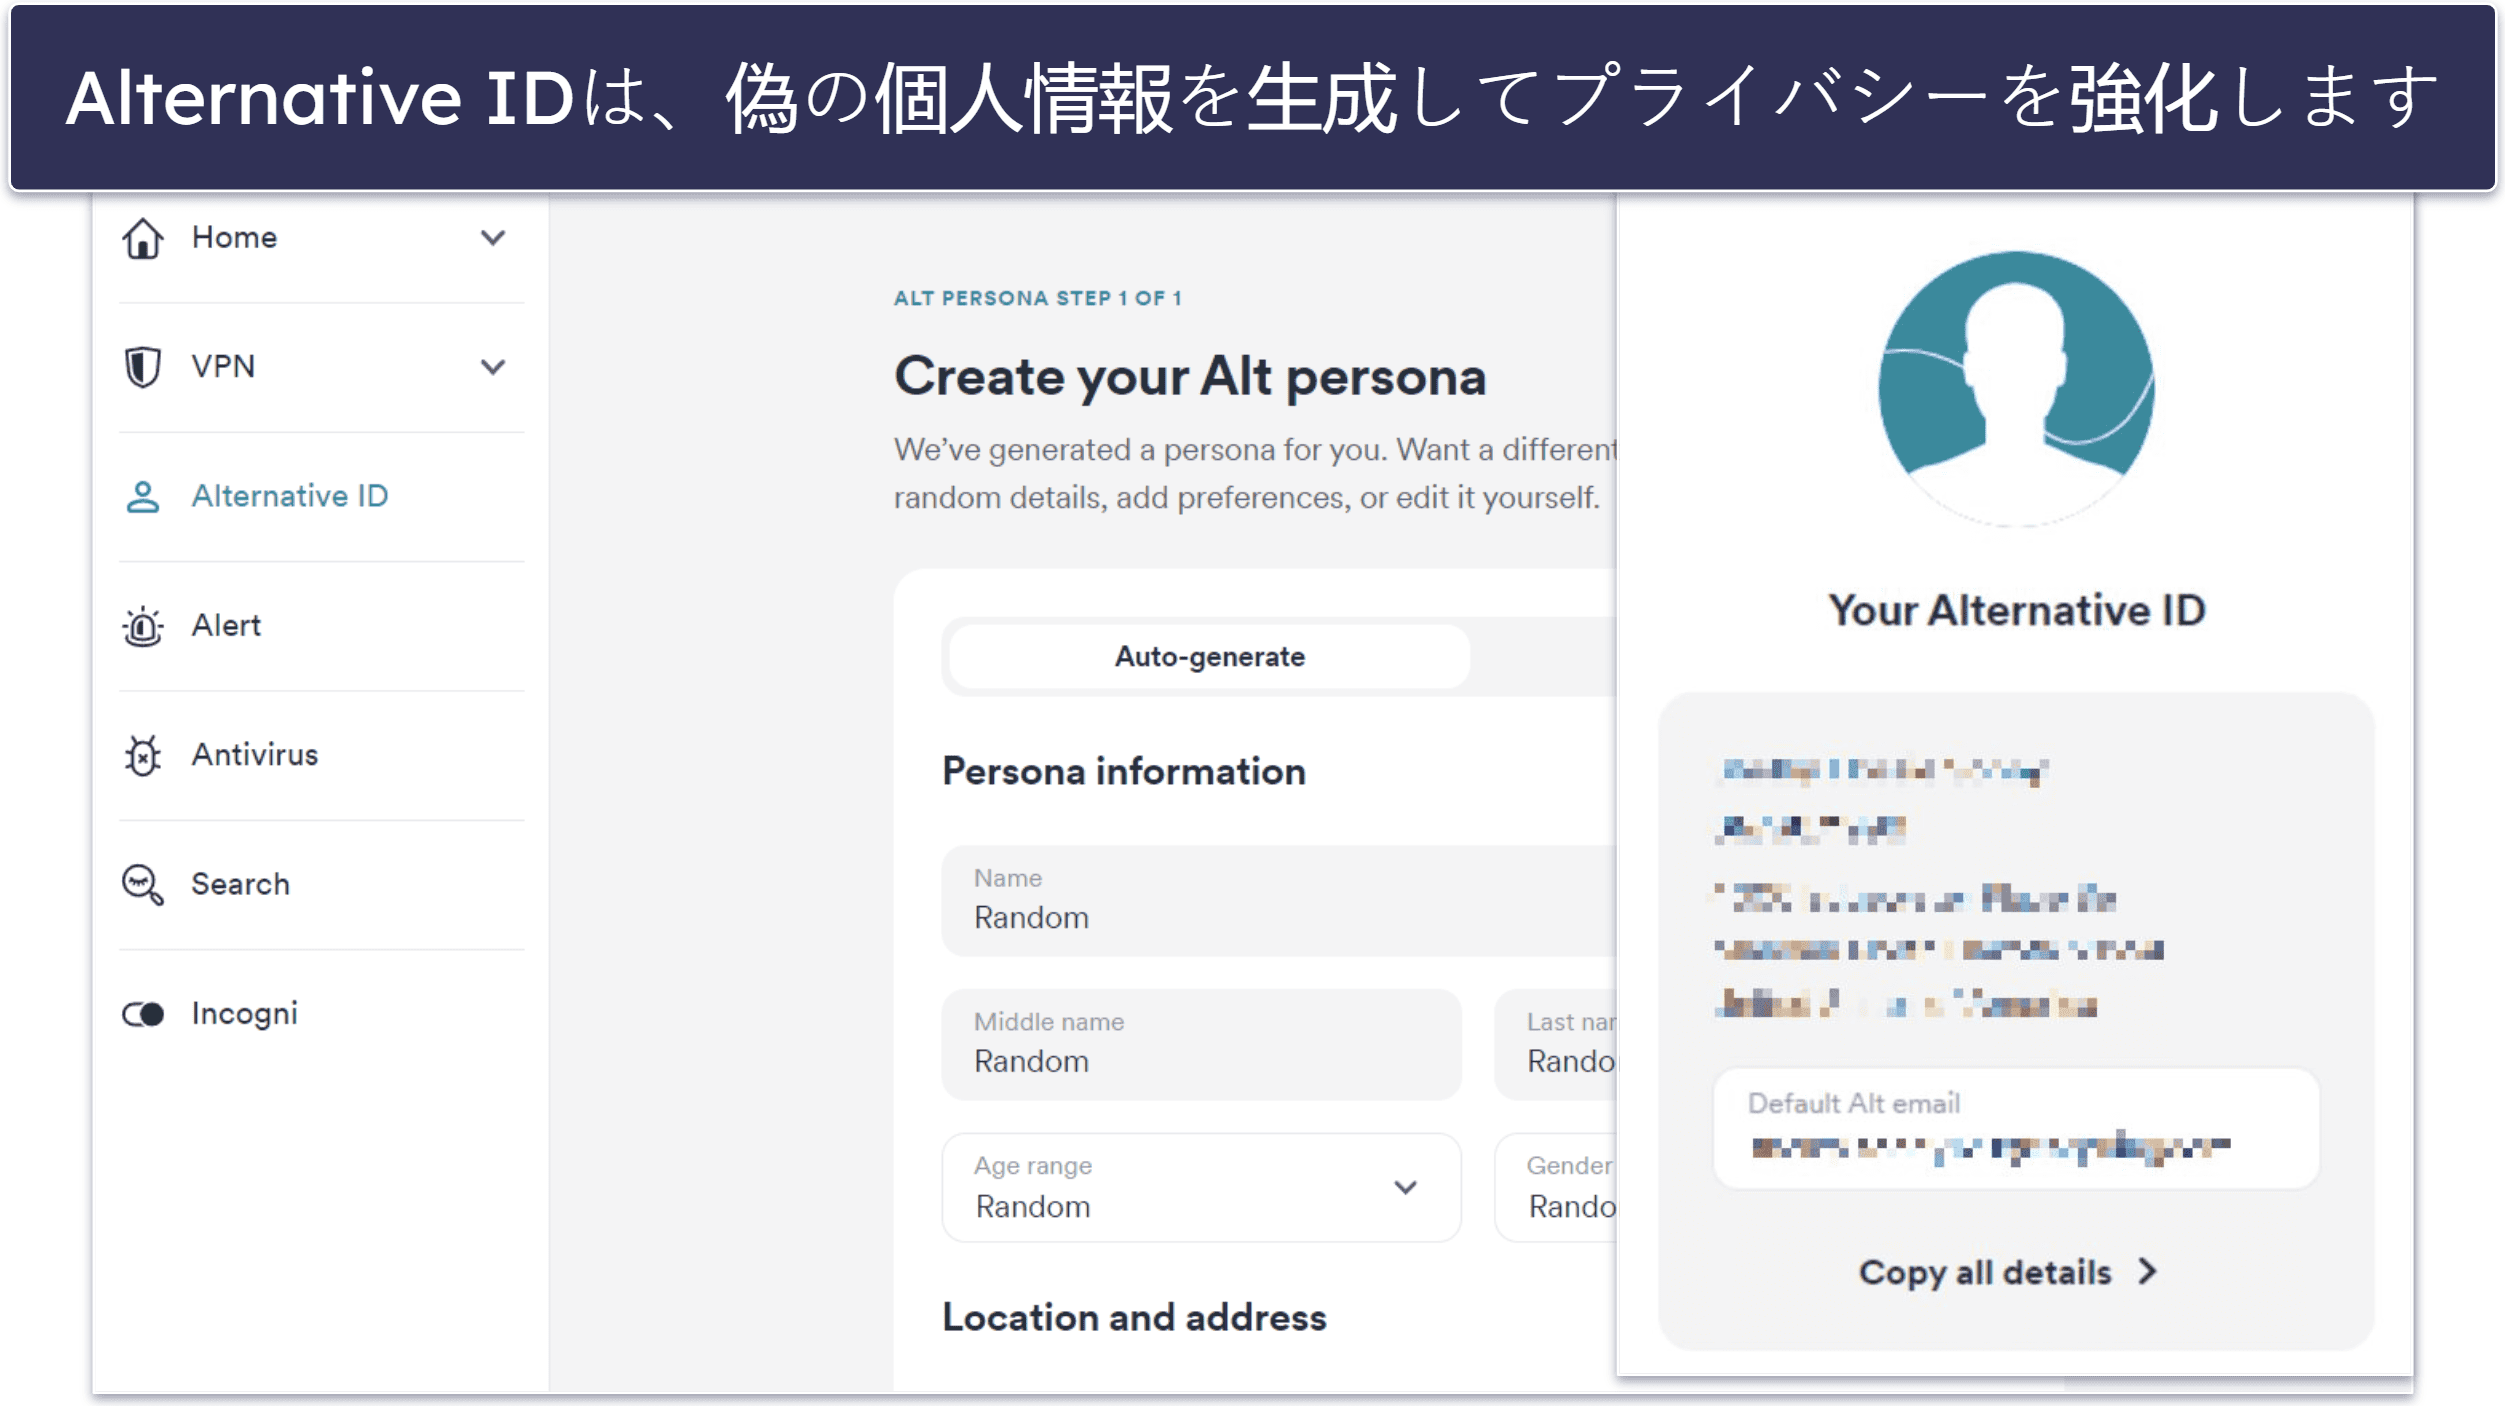Screen dimensions: 2505x1406
Task: Select the Auto-generate tab
Action: [x=1210, y=657]
